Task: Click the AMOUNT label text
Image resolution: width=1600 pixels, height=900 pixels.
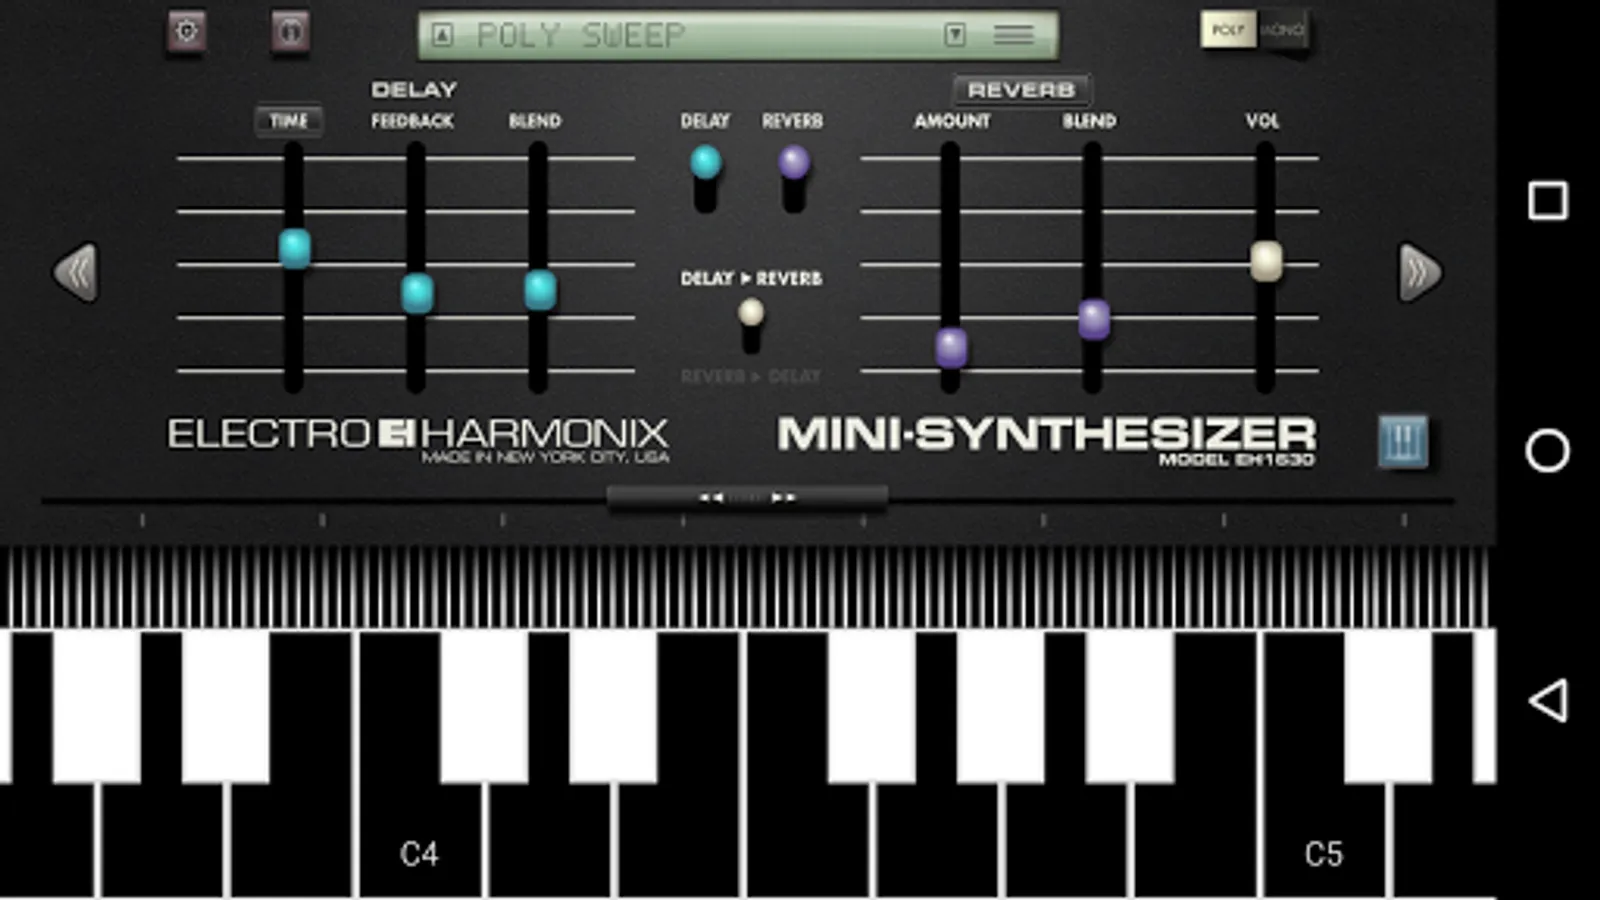Action: coord(952,121)
